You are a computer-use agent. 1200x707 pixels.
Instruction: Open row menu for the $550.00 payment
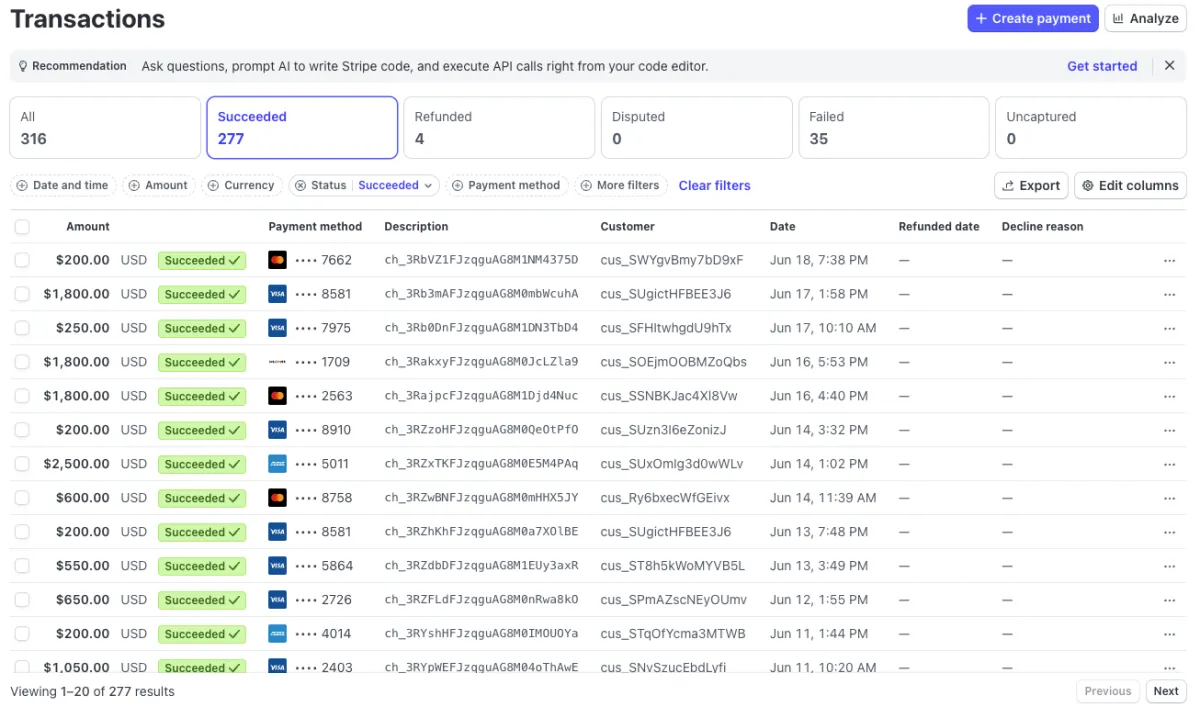pyautogui.click(x=1169, y=566)
